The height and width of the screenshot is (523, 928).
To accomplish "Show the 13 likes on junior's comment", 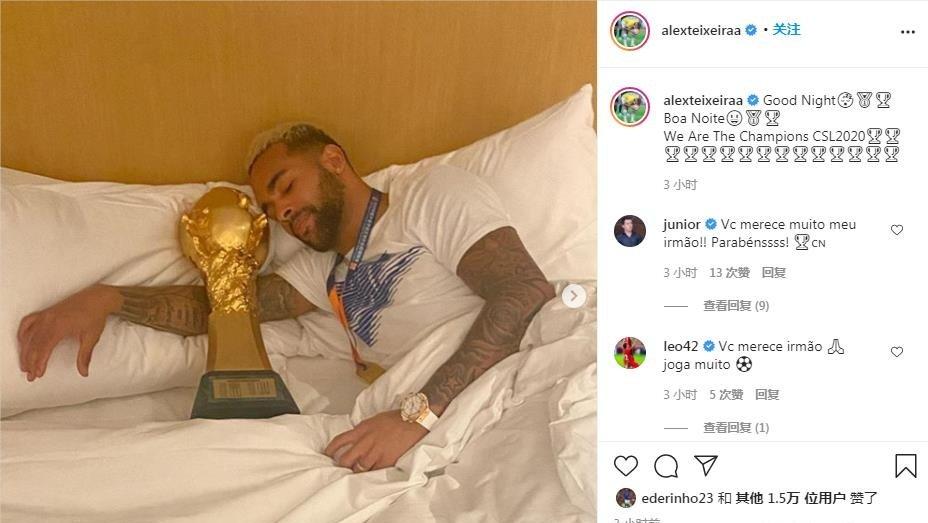I will coord(729,273).
